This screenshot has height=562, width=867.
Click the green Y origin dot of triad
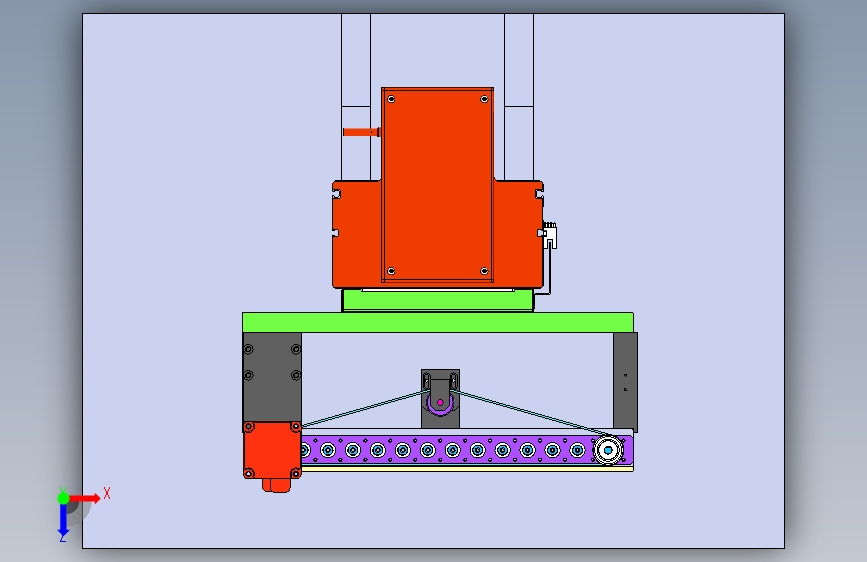pyautogui.click(x=63, y=498)
